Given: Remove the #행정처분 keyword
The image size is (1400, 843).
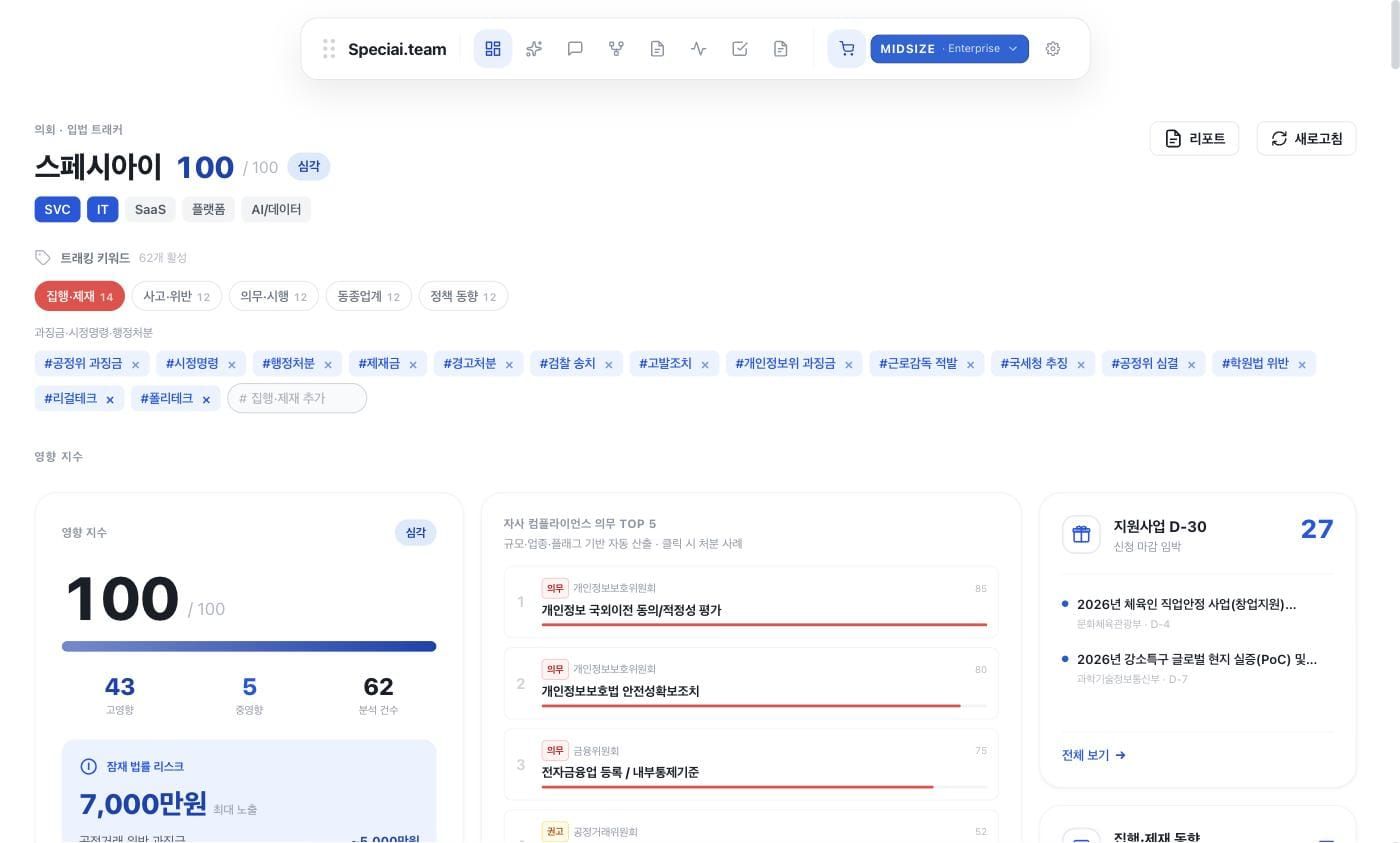Looking at the screenshot, I should (328, 364).
